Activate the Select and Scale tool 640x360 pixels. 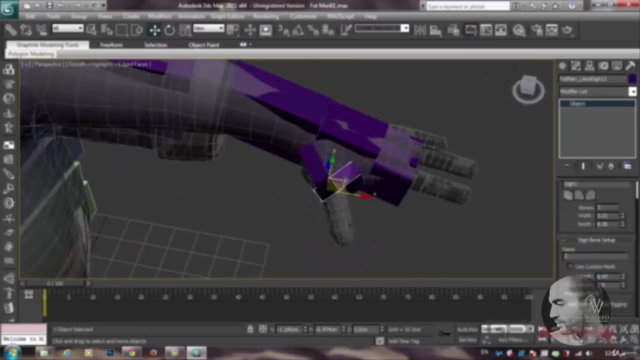tap(185, 30)
